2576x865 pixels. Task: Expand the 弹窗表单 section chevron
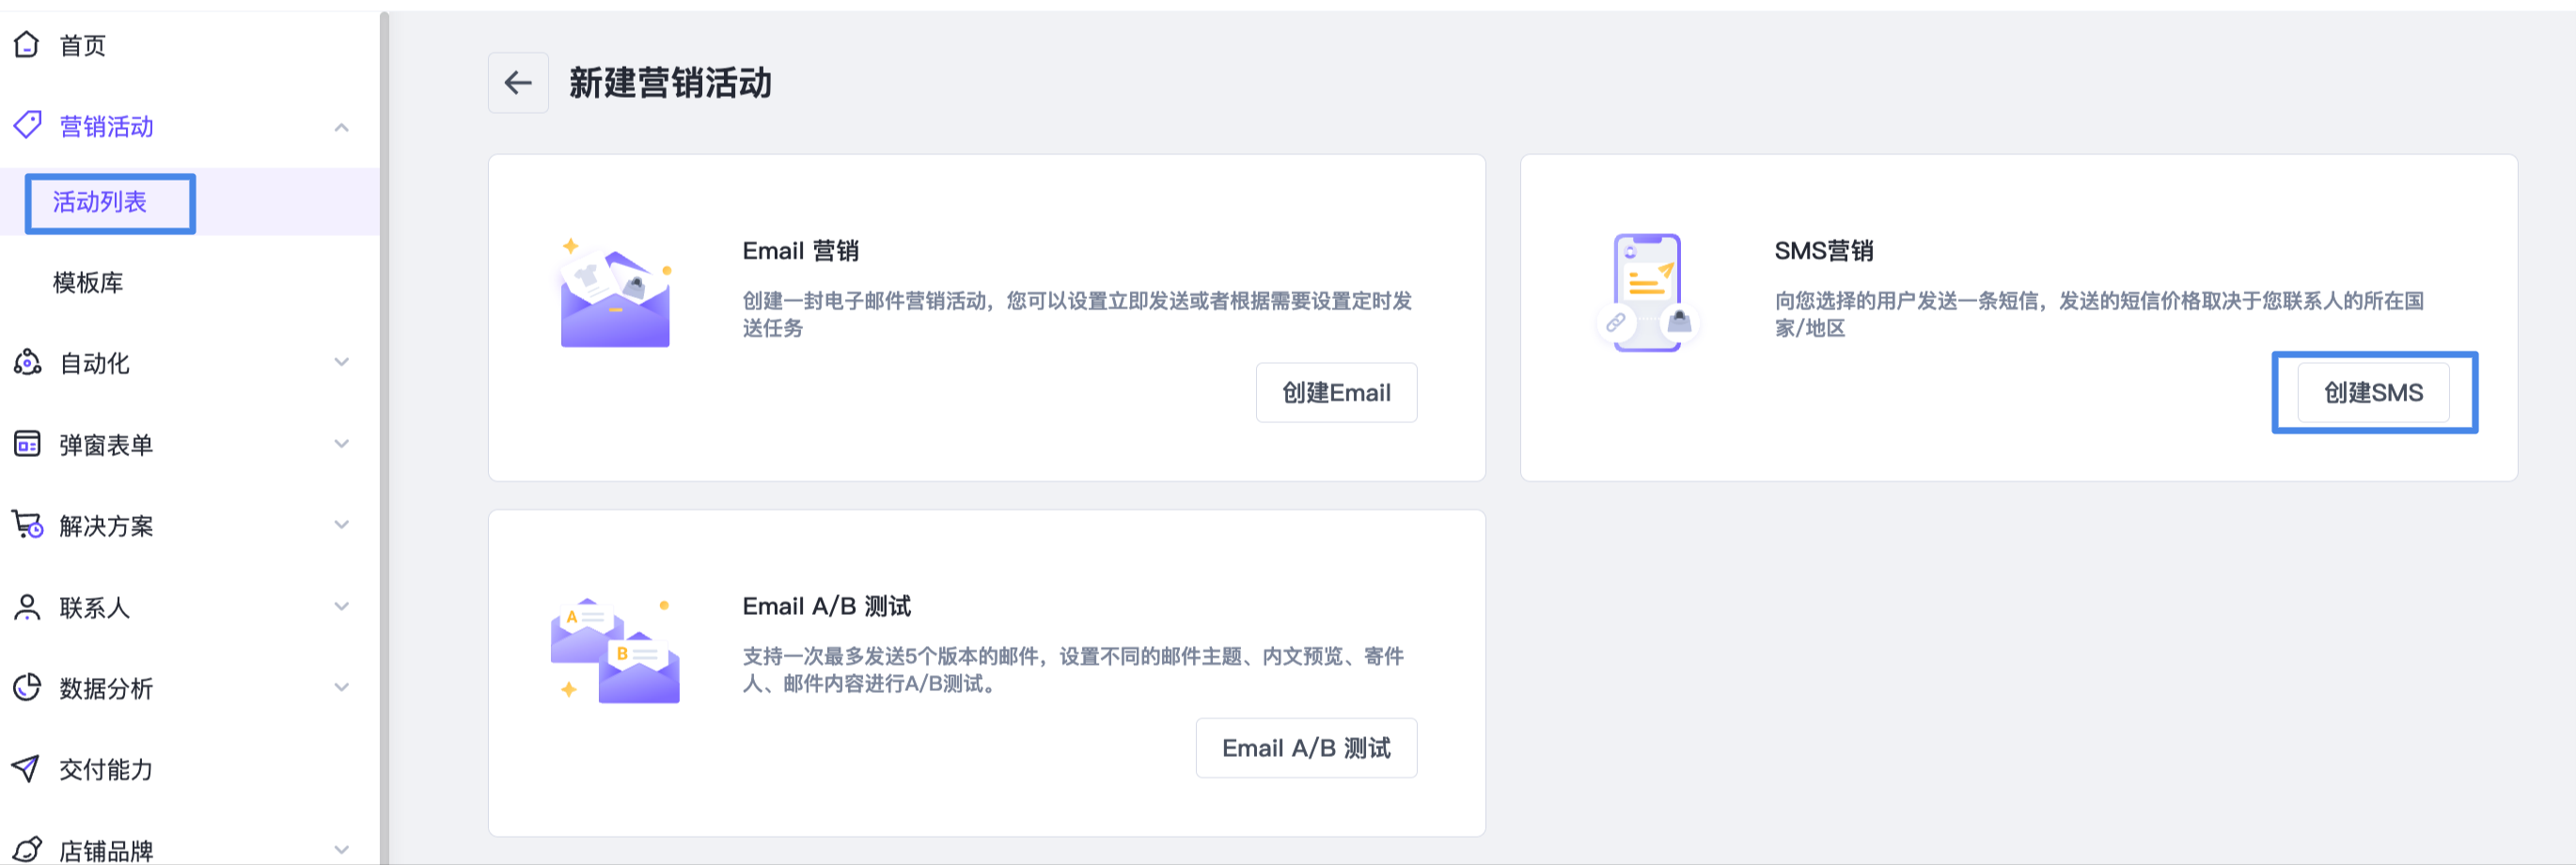coord(342,444)
